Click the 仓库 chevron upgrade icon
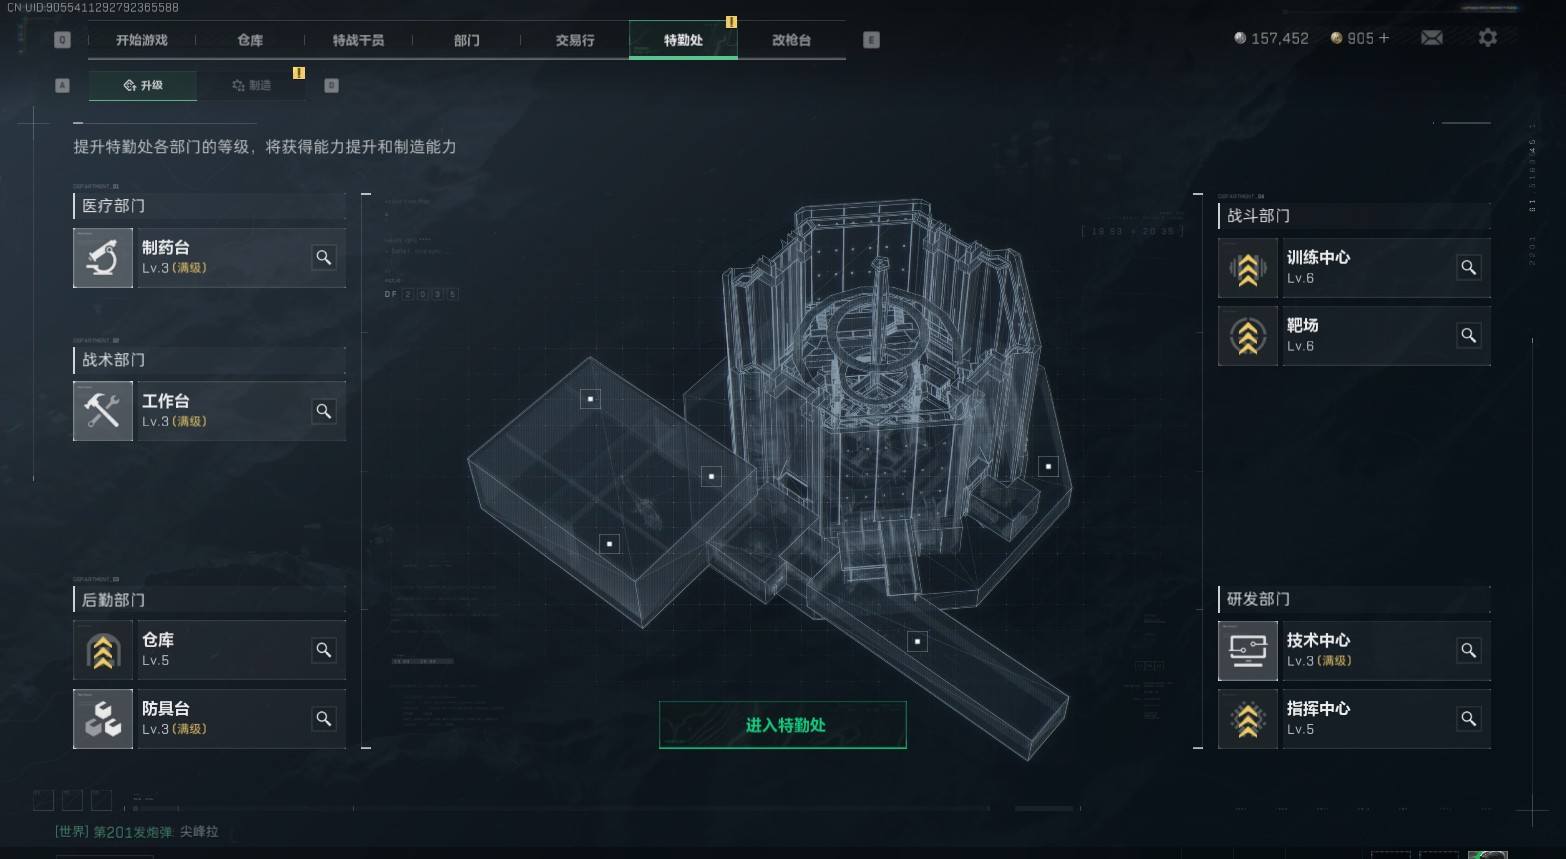 click(x=103, y=650)
